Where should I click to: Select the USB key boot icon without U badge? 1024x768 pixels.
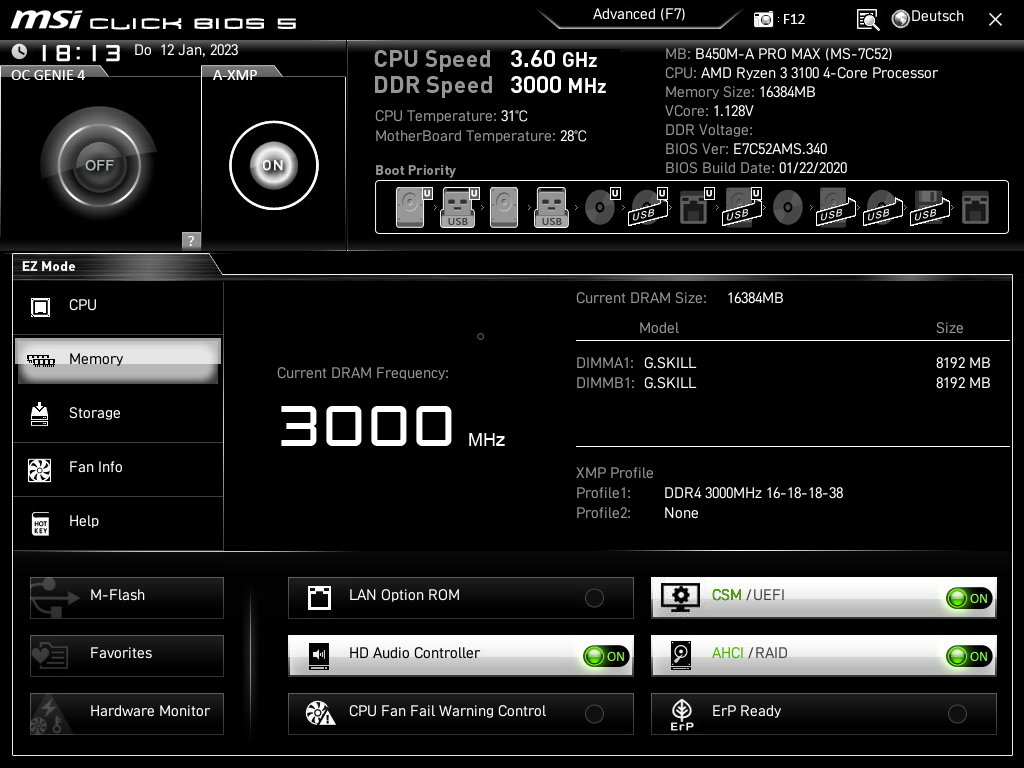551,207
